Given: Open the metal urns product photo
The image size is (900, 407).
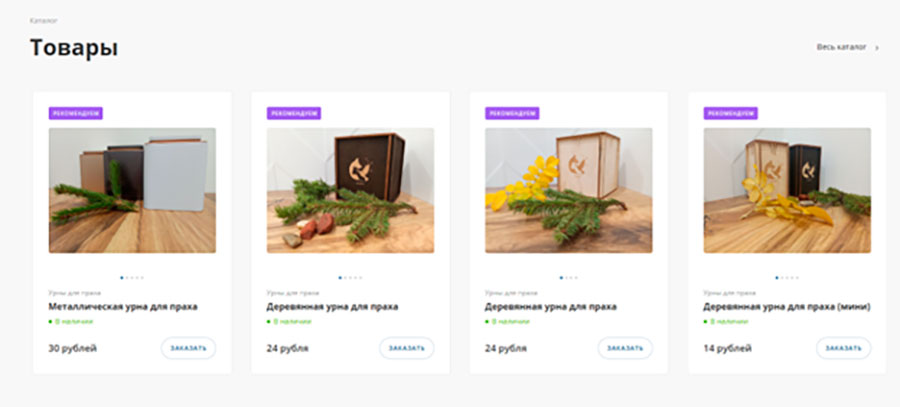Looking at the screenshot, I should (133, 190).
